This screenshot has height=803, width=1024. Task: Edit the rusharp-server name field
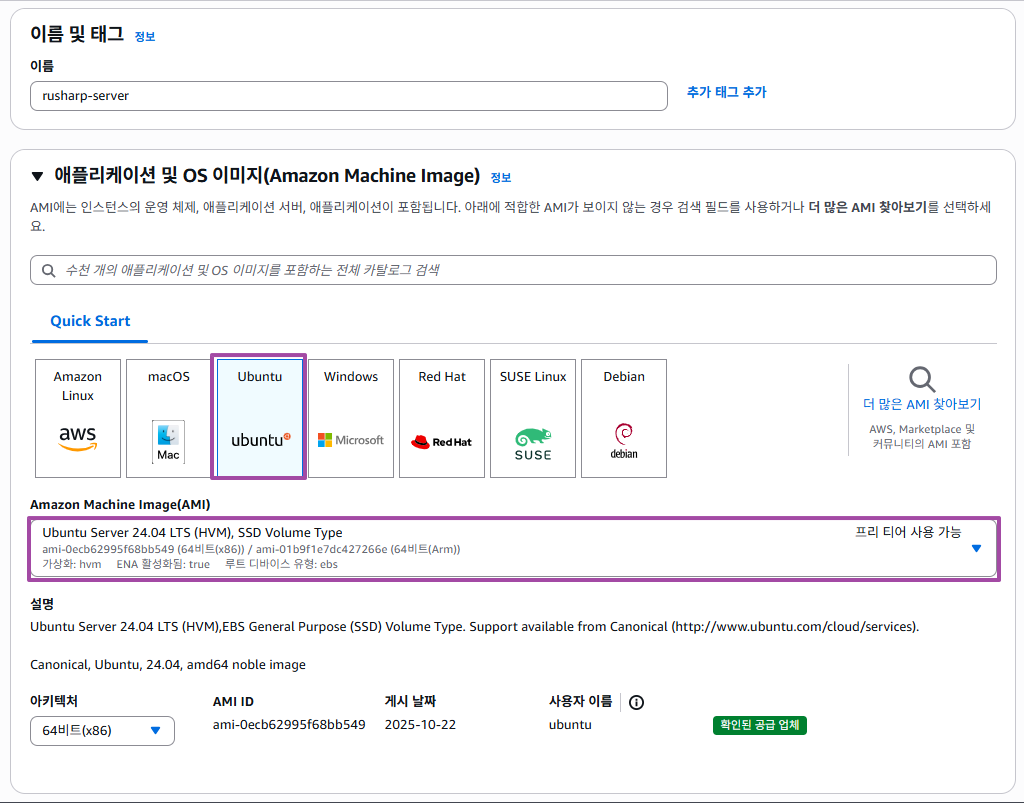click(x=349, y=96)
